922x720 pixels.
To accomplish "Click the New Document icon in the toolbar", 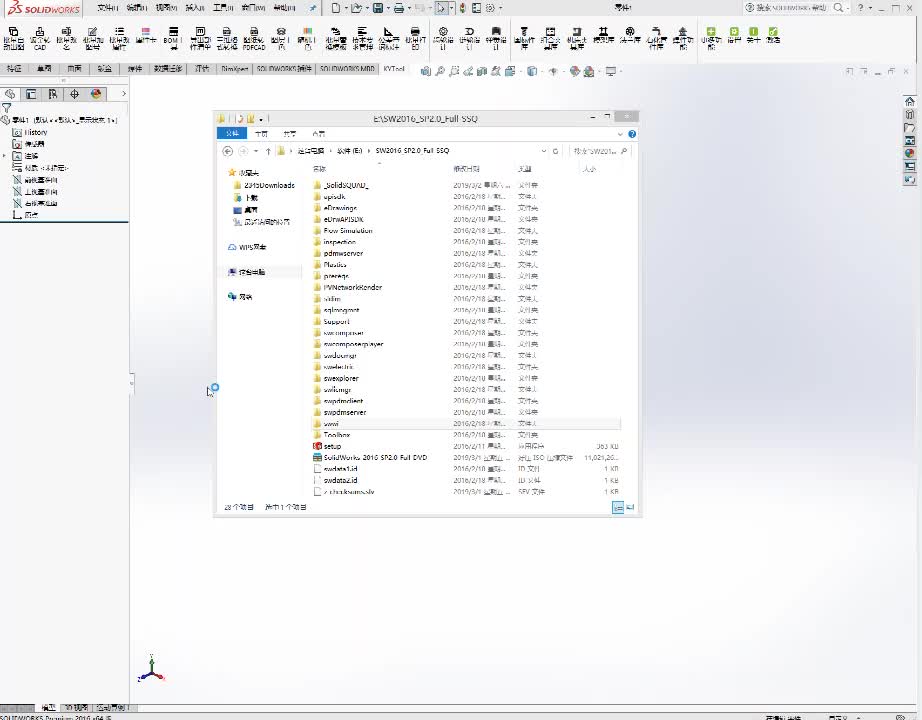I will pyautogui.click(x=336, y=7).
